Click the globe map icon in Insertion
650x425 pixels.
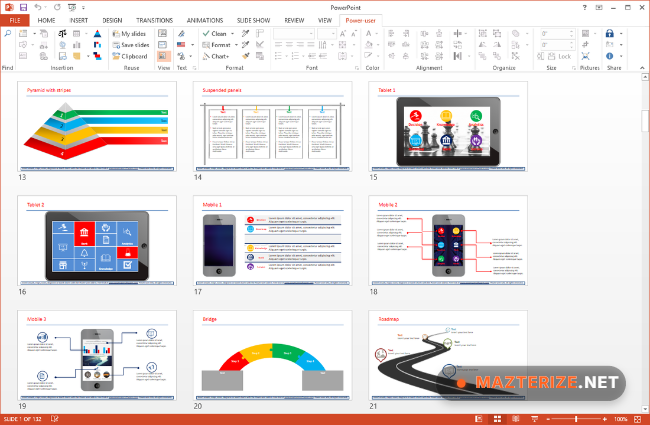click(63, 45)
